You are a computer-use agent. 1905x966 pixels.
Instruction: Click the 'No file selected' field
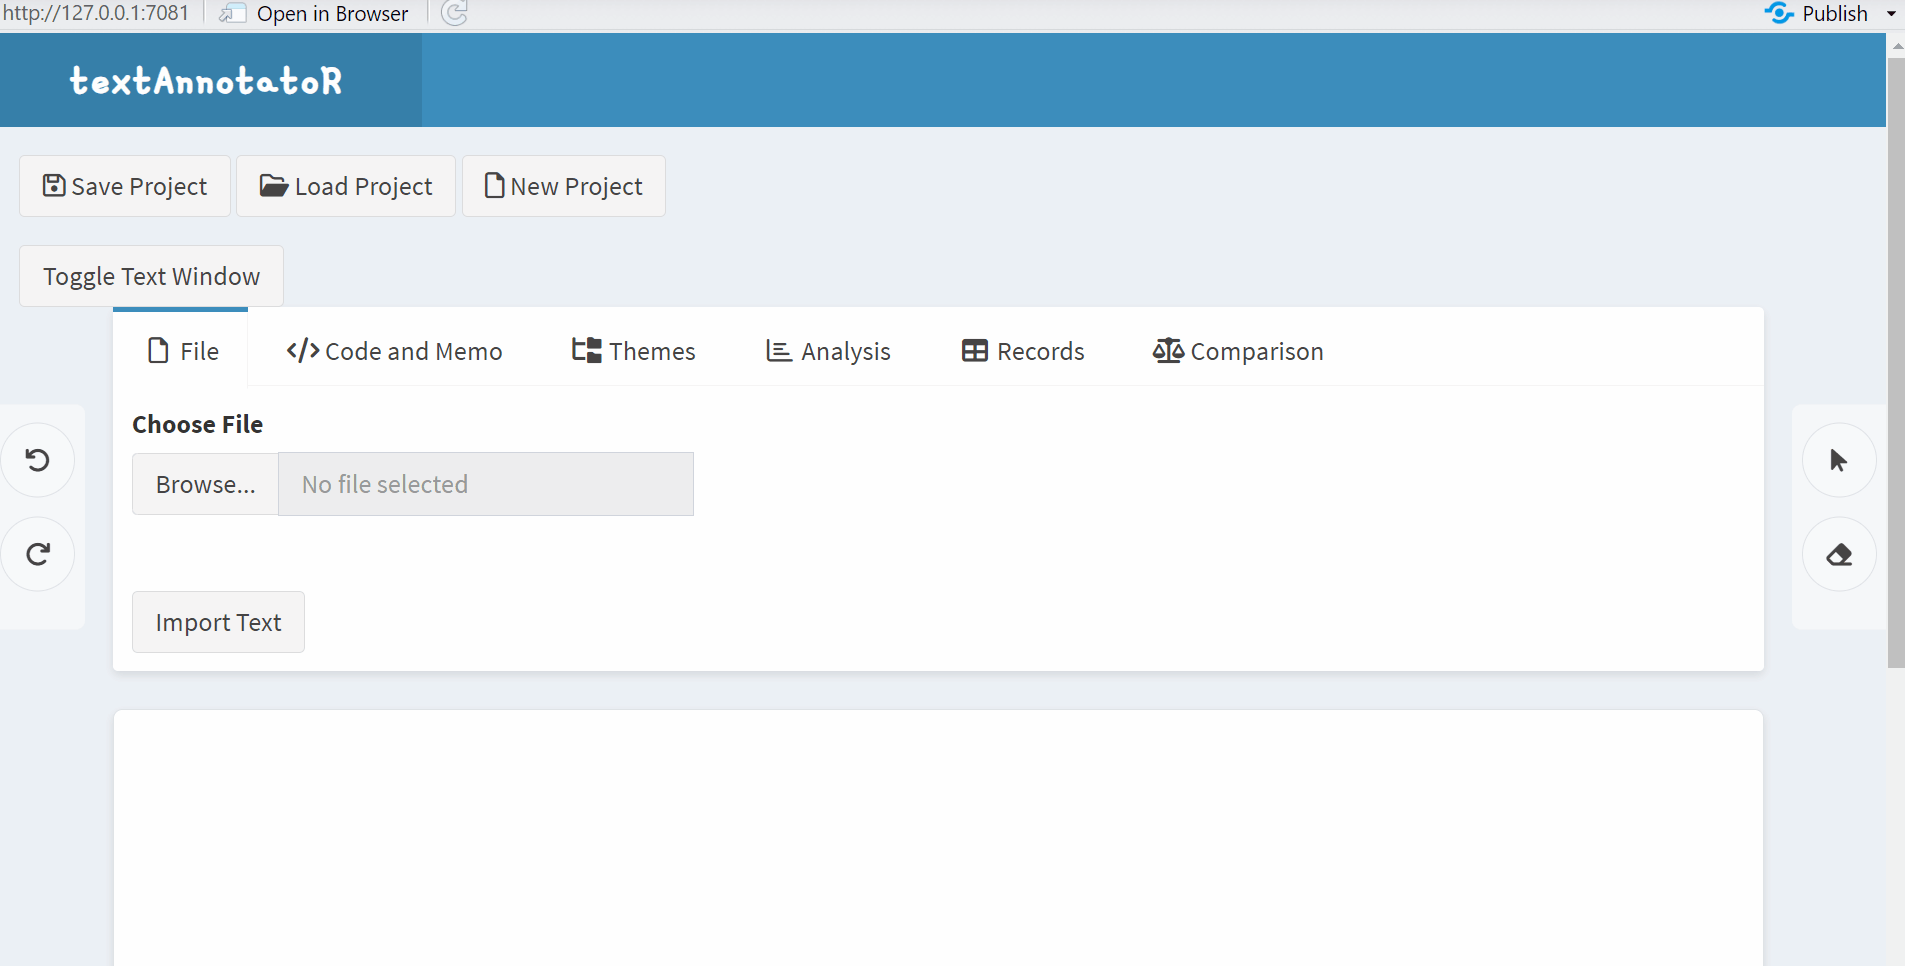486,484
